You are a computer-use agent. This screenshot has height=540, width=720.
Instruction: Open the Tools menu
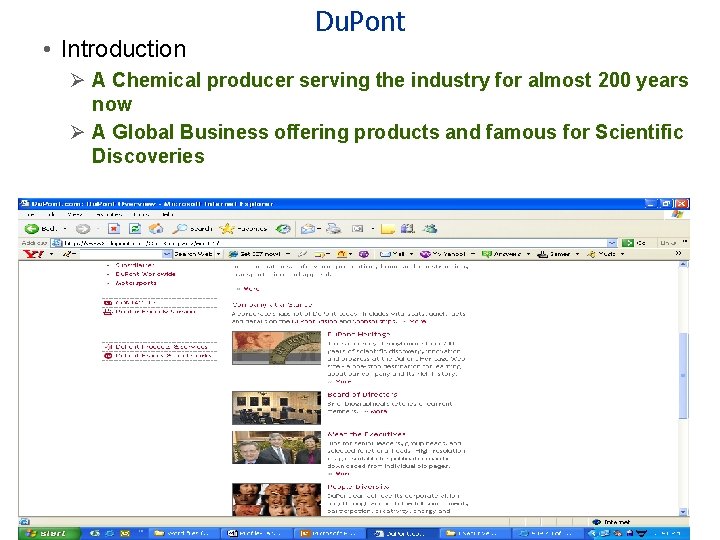coord(141,214)
